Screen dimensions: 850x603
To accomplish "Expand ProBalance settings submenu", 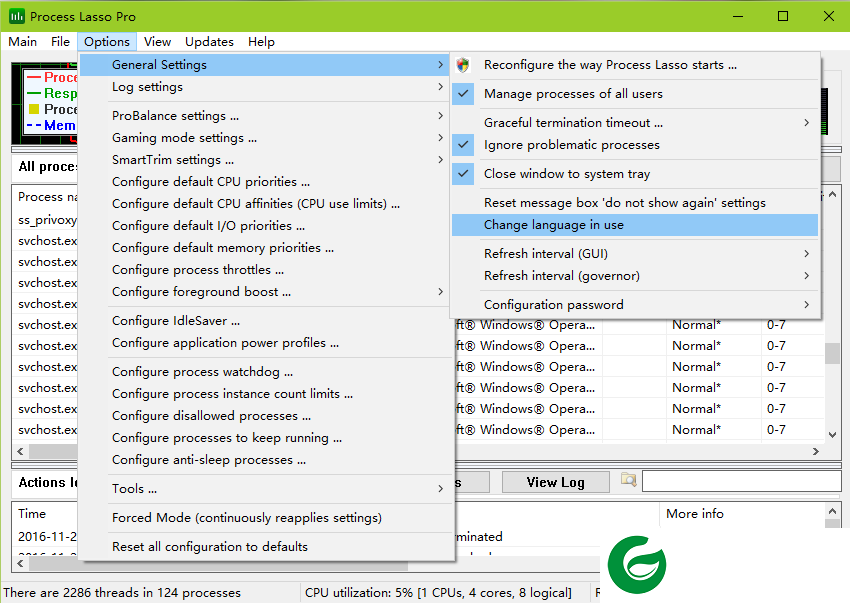I will pyautogui.click(x=266, y=116).
